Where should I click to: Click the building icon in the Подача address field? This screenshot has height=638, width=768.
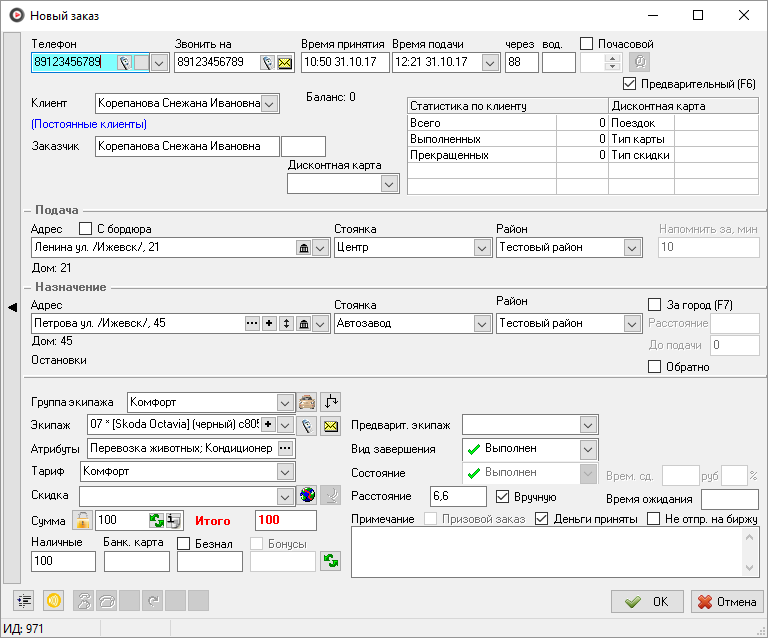click(x=304, y=247)
